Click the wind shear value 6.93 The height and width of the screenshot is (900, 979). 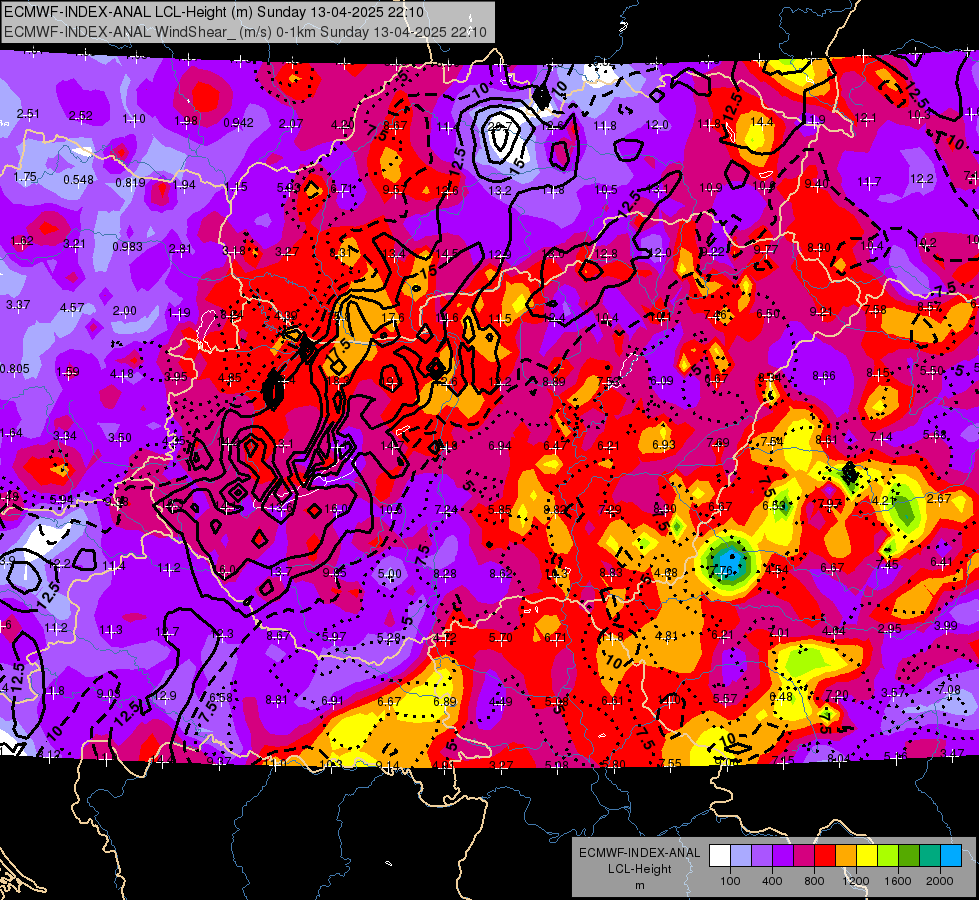[x=664, y=444]
